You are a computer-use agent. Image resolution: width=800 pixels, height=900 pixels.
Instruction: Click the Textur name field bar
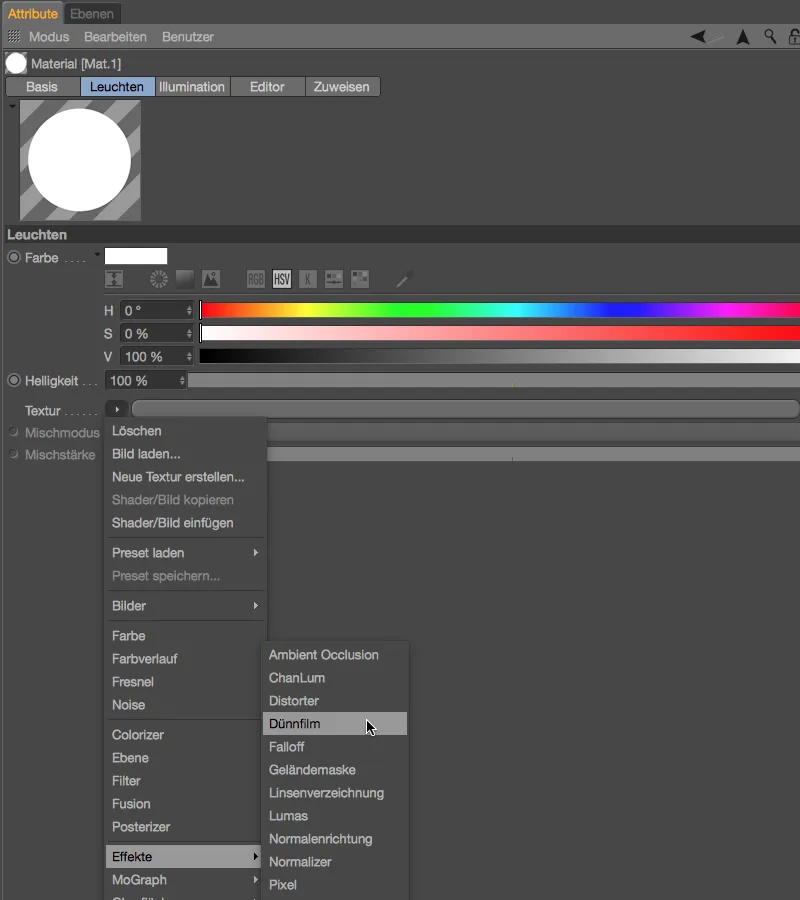click(x=465, y=409)
